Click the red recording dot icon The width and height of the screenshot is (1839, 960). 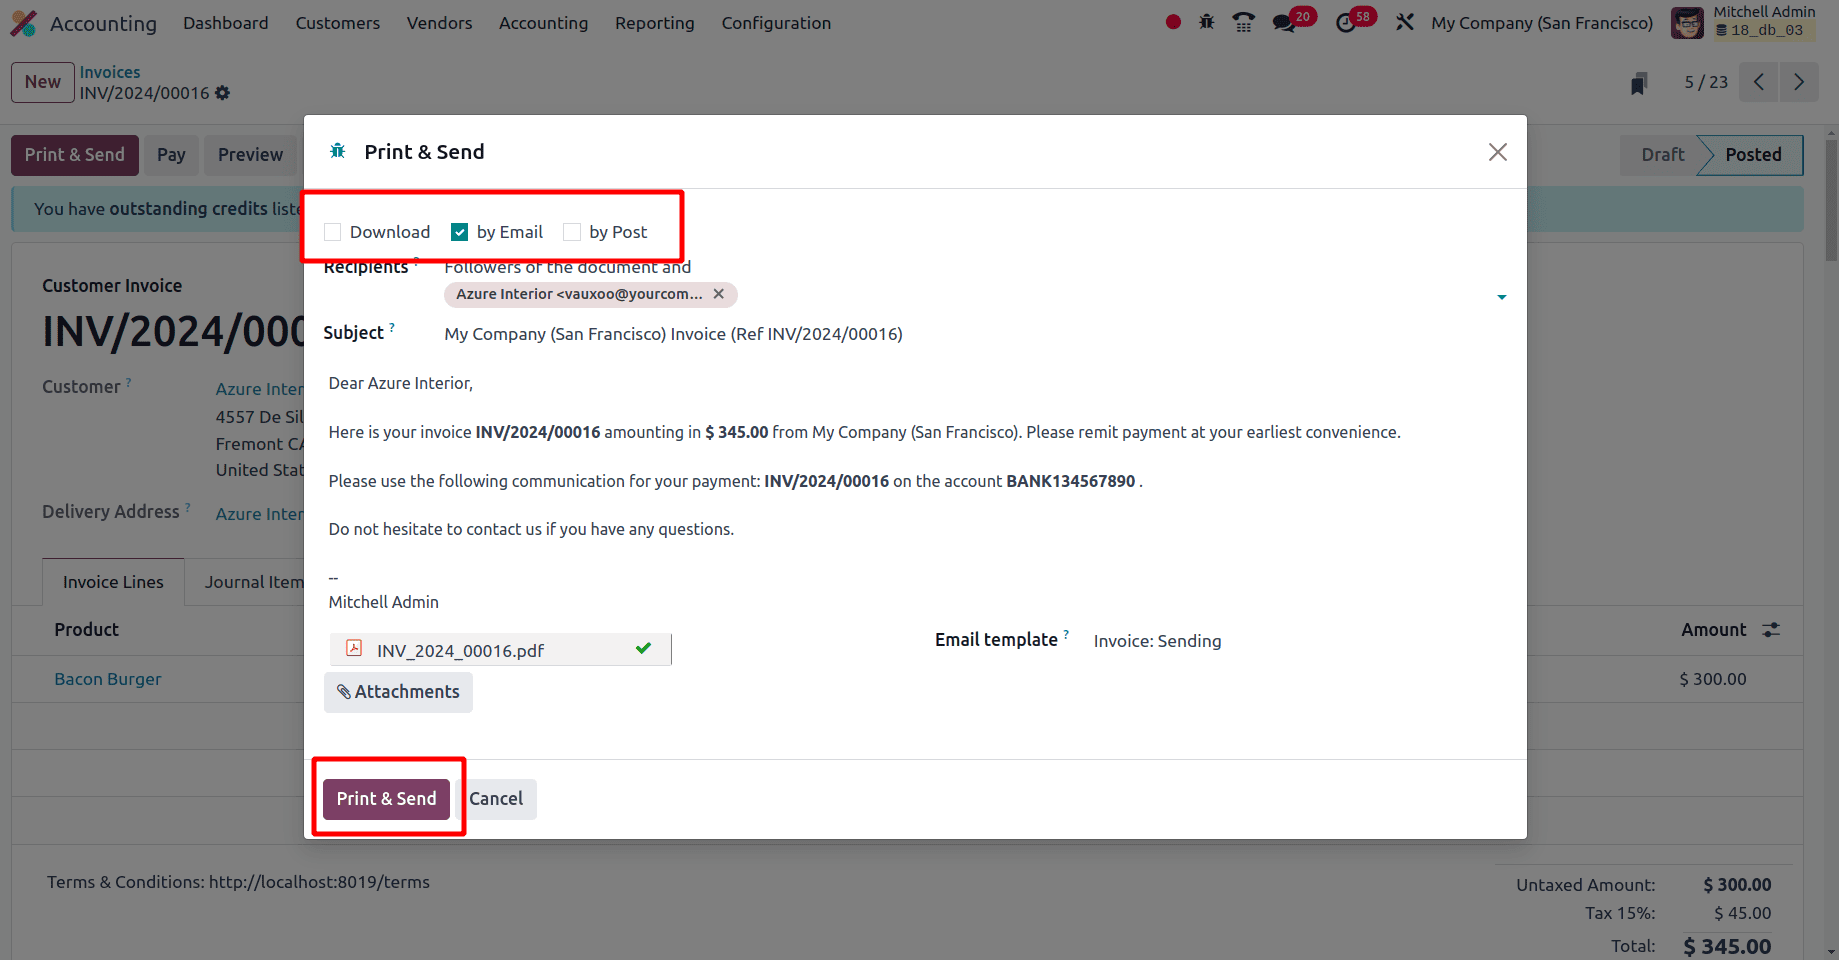click(x=1173, y=22)
